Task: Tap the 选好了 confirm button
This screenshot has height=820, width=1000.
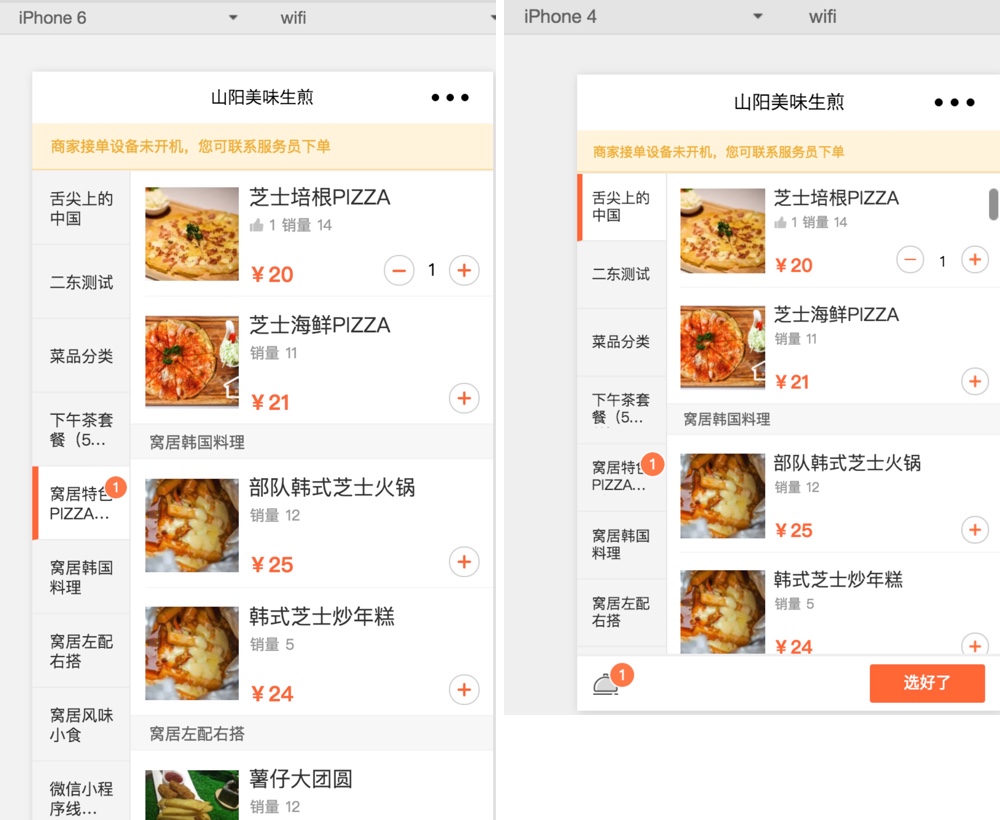Action: pyautogui.click(x=927, y=683)
